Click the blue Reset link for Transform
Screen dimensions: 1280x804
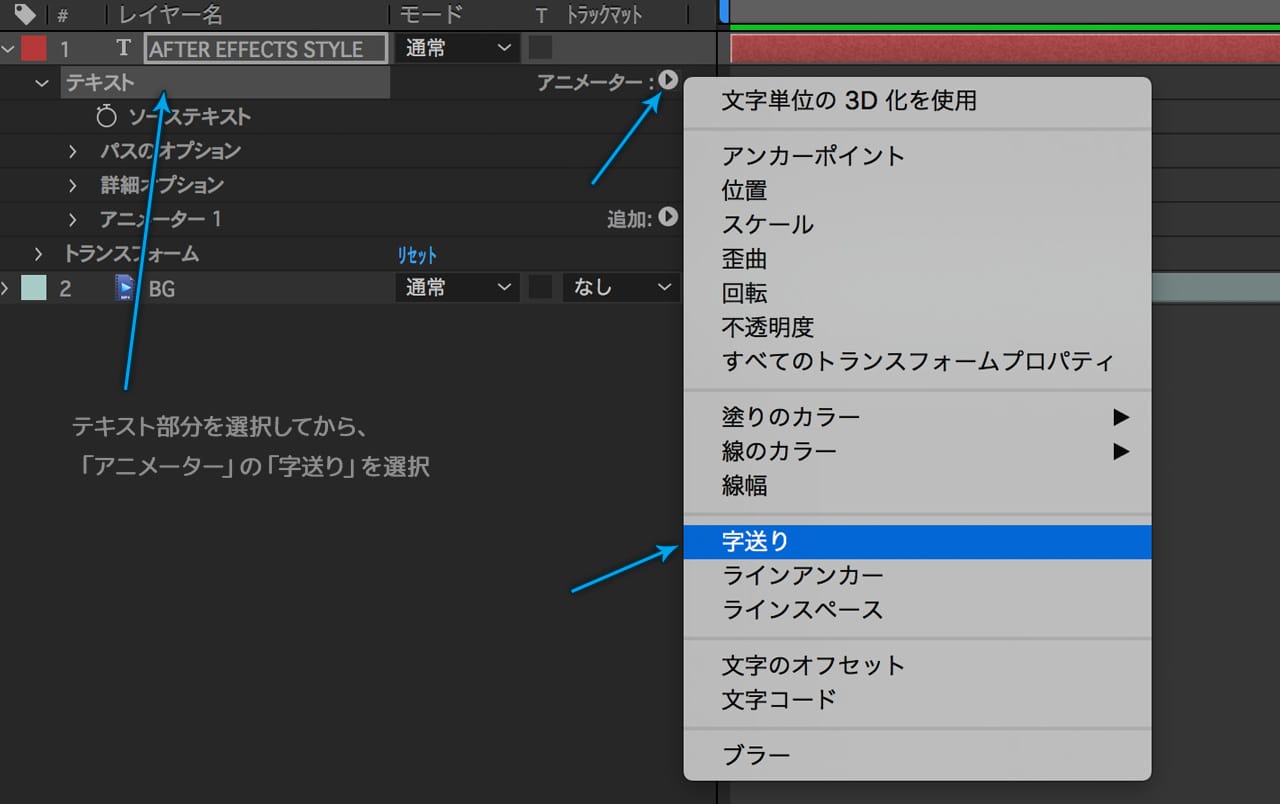click(x=417, y=255)
